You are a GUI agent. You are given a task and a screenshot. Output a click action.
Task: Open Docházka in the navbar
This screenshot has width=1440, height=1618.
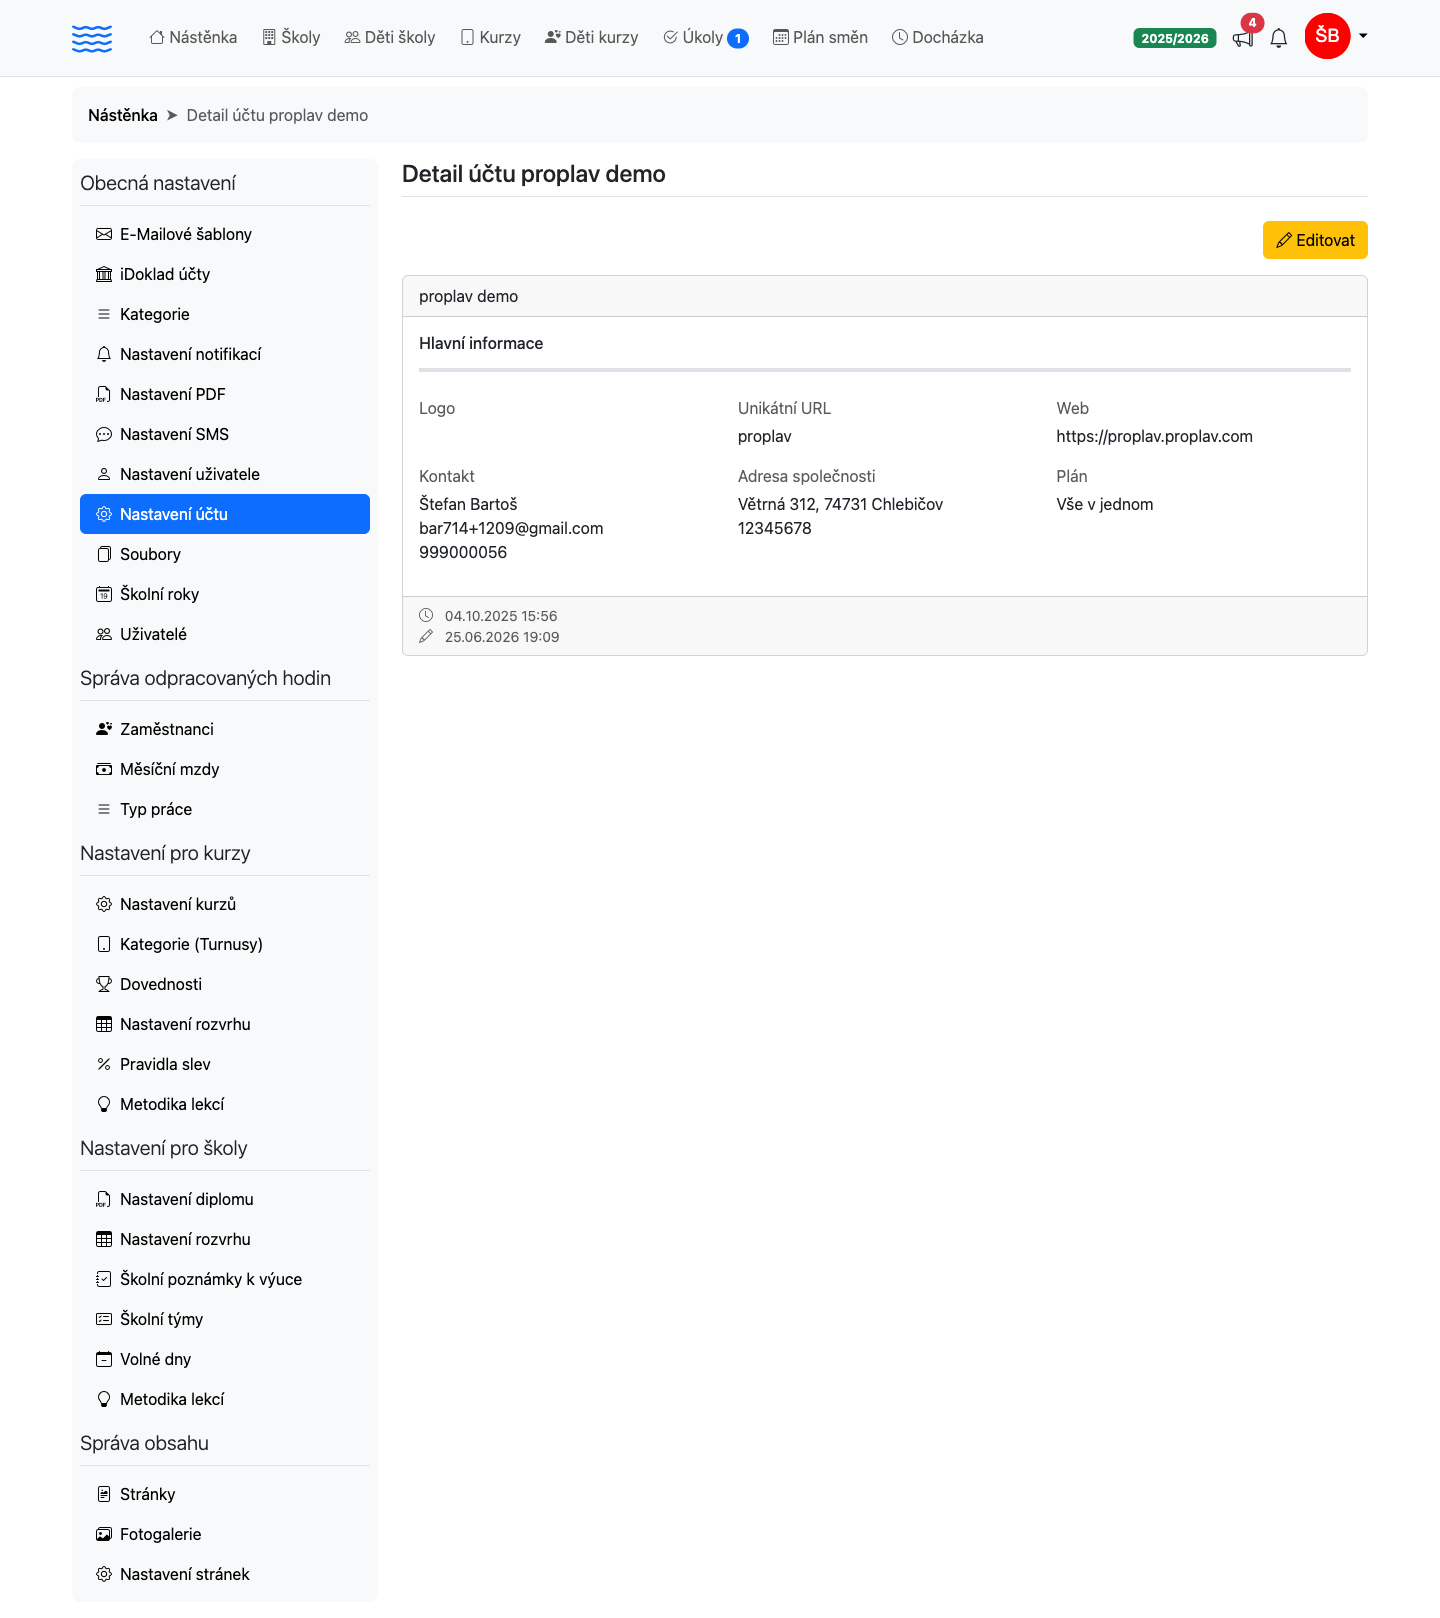pyautogui.click(x=938, y=38)
